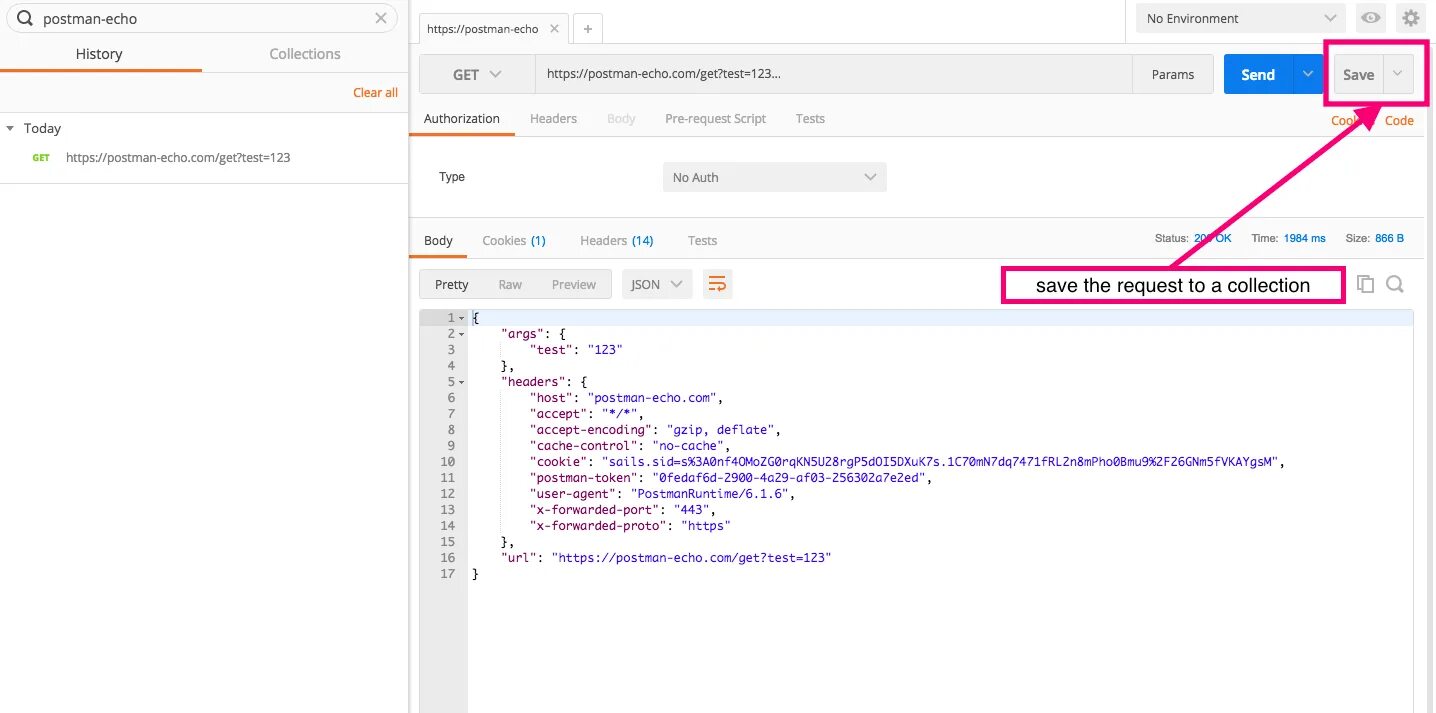Screen dimensions: 1436x713
Task: Open the No Environment selector
Action: (1241, 18)
